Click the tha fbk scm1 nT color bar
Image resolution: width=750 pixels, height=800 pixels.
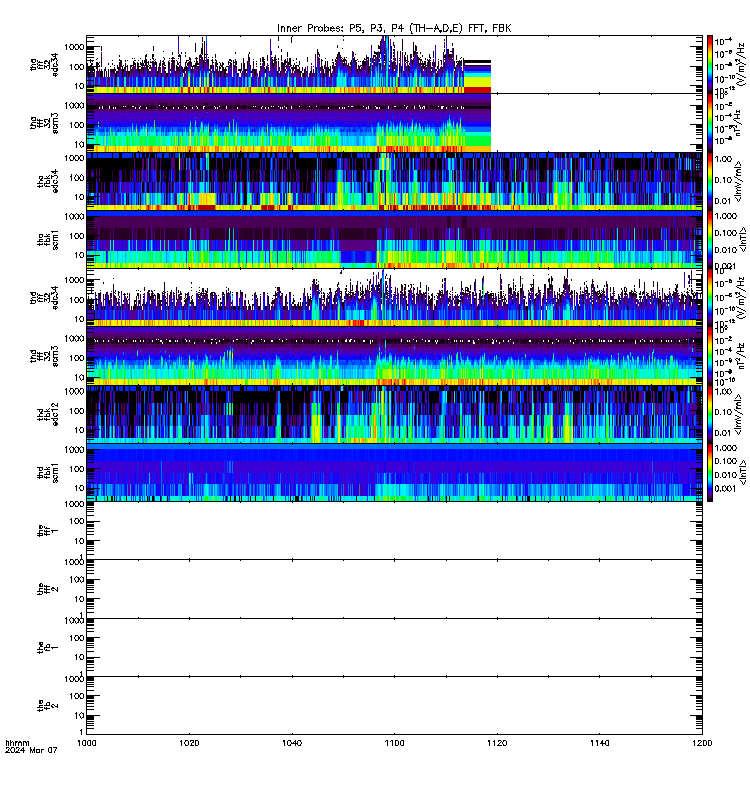[x=710, y=239]
